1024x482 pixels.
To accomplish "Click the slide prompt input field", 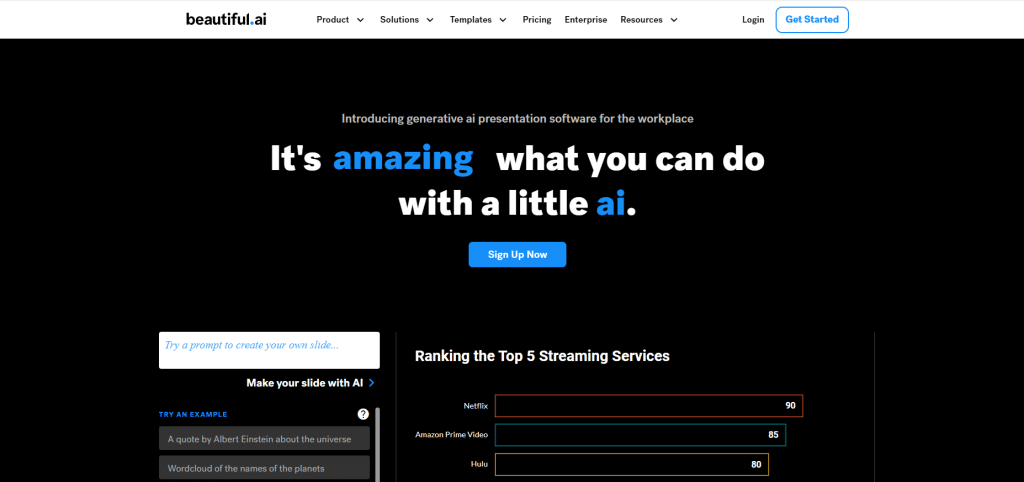I will coord(269,350).
